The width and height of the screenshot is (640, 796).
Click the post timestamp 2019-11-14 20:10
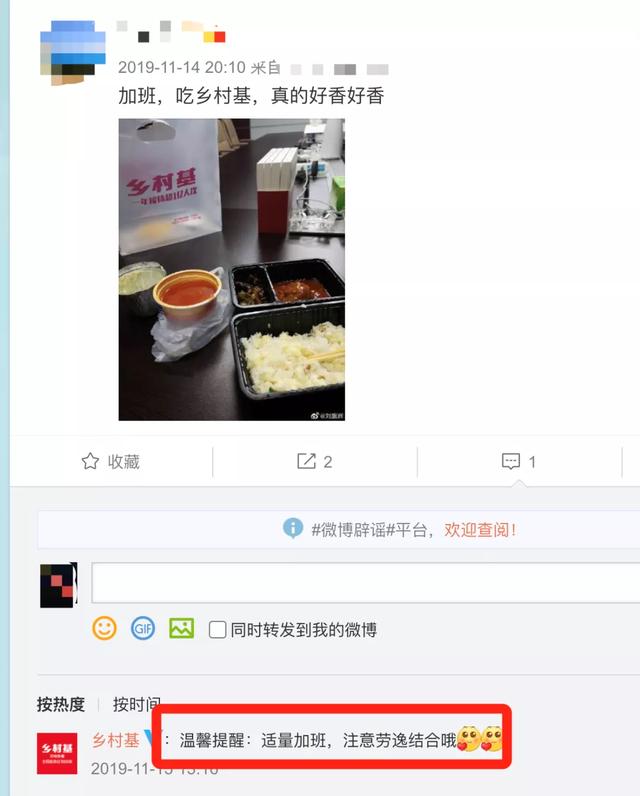click(182, 68)
